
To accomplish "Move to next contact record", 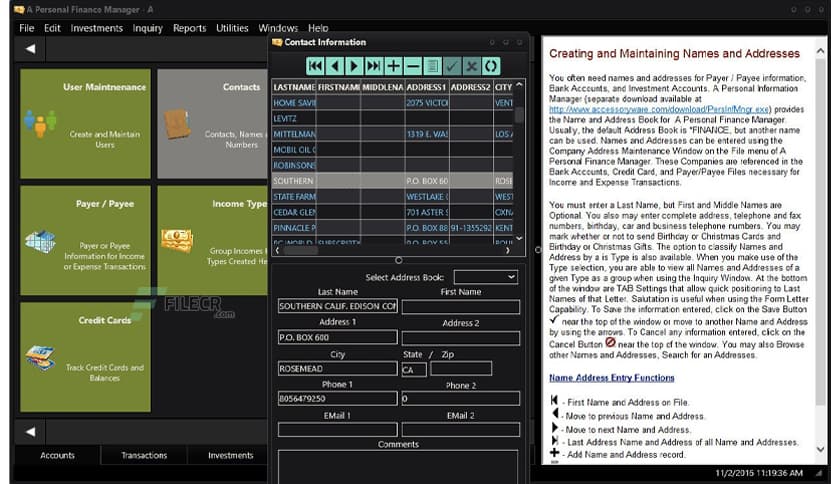I will coord(354,66).
